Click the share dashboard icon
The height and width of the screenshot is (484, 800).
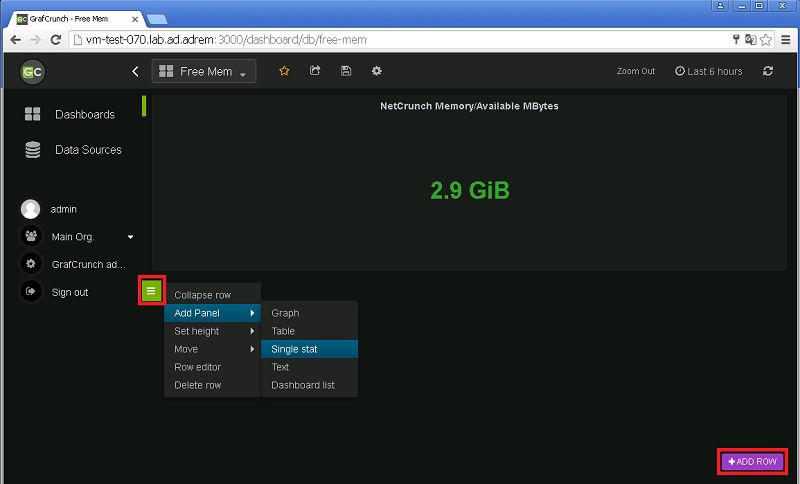click(x=315, y=71)
